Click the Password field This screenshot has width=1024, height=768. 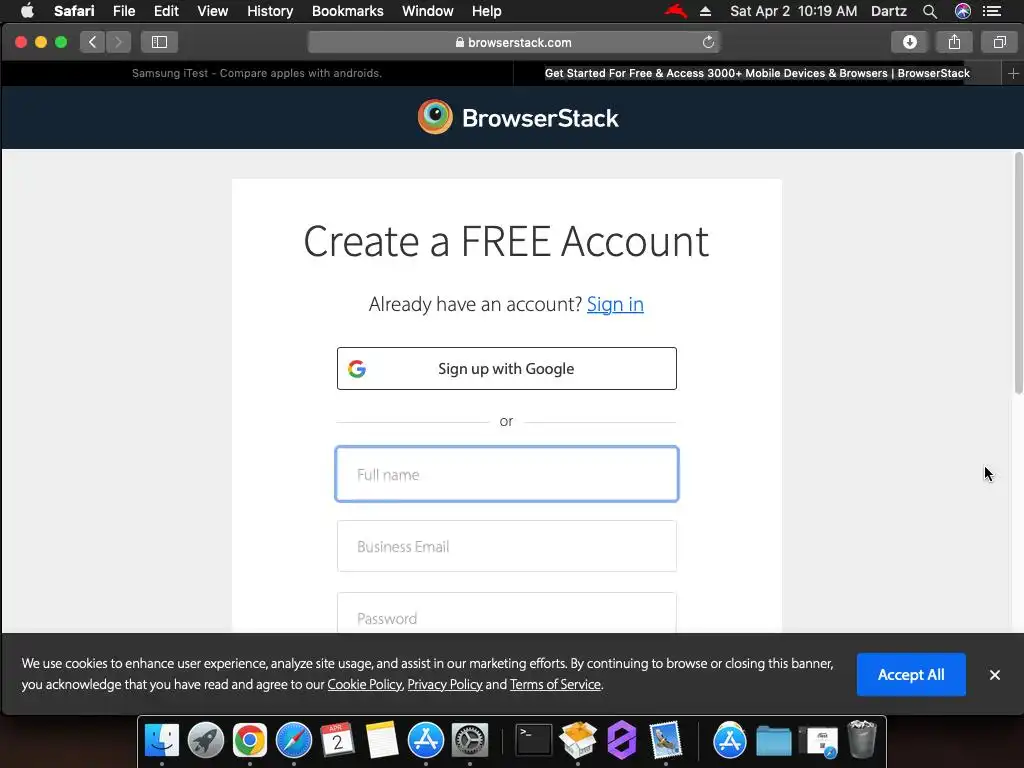click(507, 613)
